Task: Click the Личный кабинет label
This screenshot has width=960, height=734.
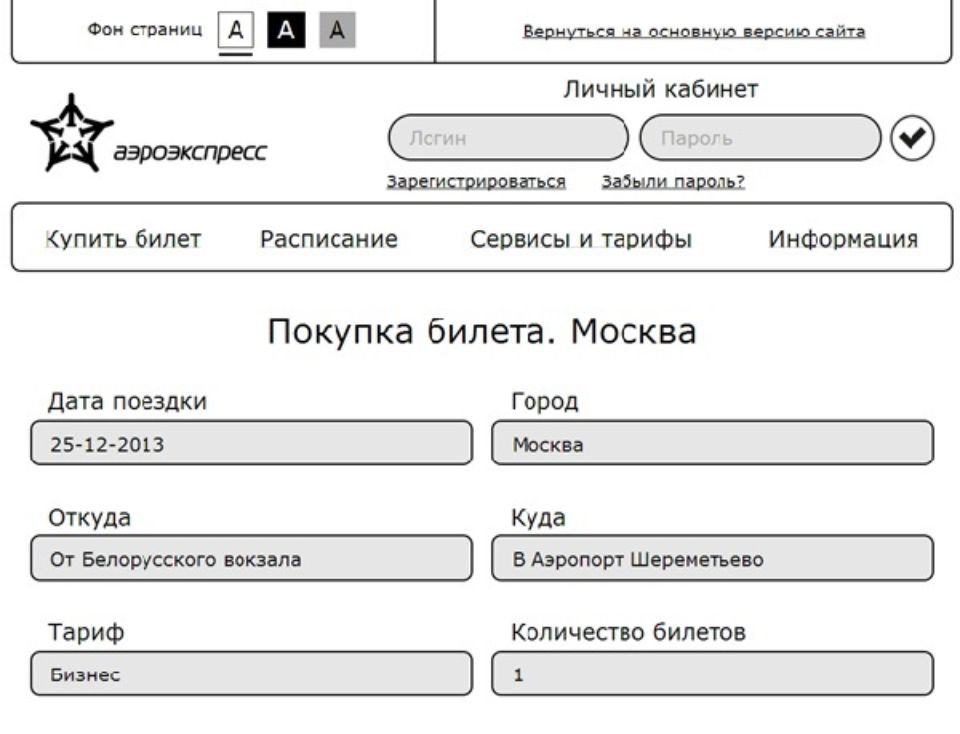Action: [x=661, y=89]
